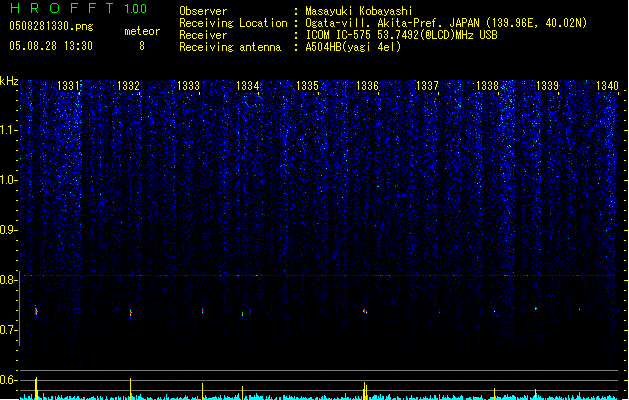Click the 0.7 kHz frequency label
This screenshot has height=400, width=629.
point(8,330)
